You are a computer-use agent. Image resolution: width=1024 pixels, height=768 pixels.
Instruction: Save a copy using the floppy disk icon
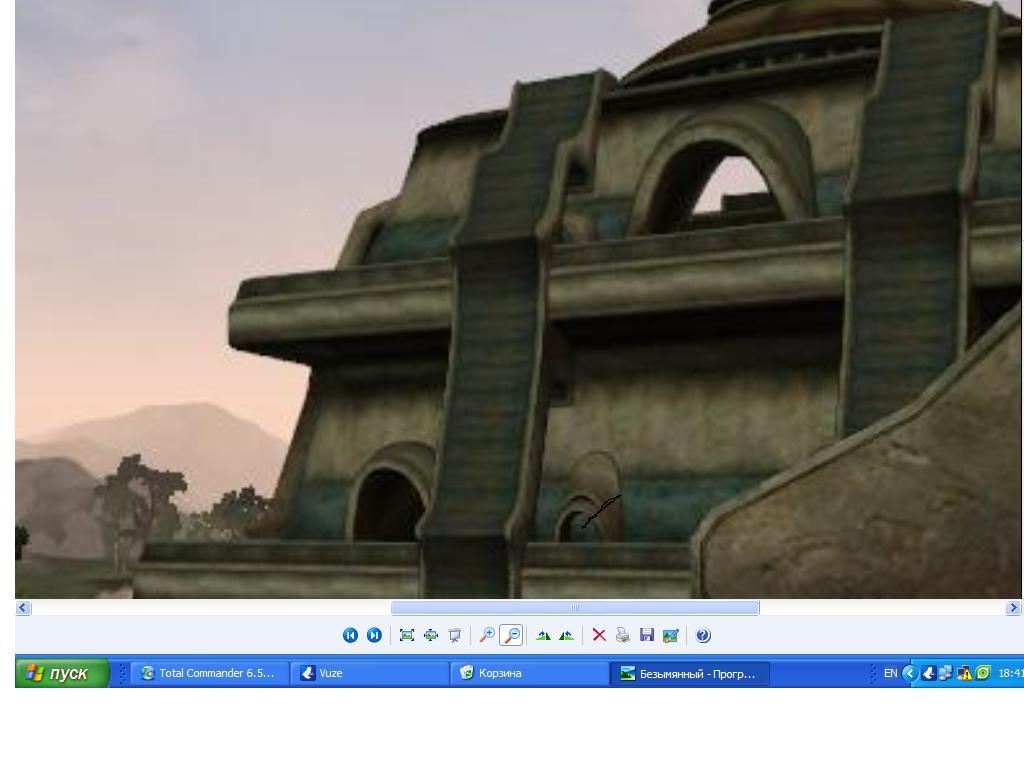647,635
